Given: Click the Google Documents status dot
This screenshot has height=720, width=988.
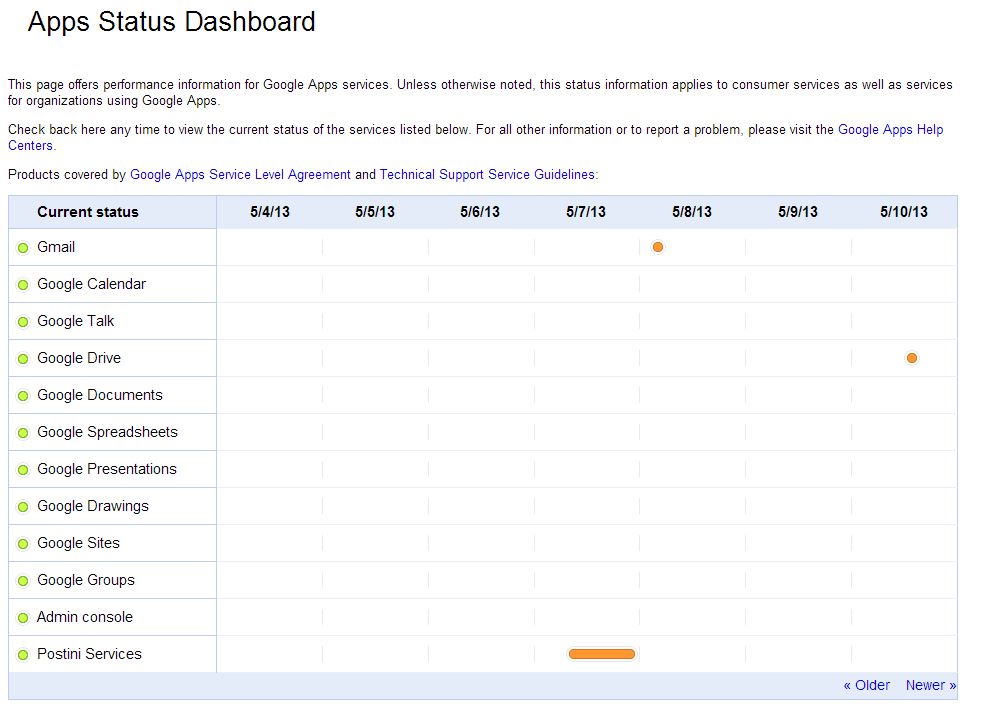Looking at the screenshot, I should click(23, 396).
